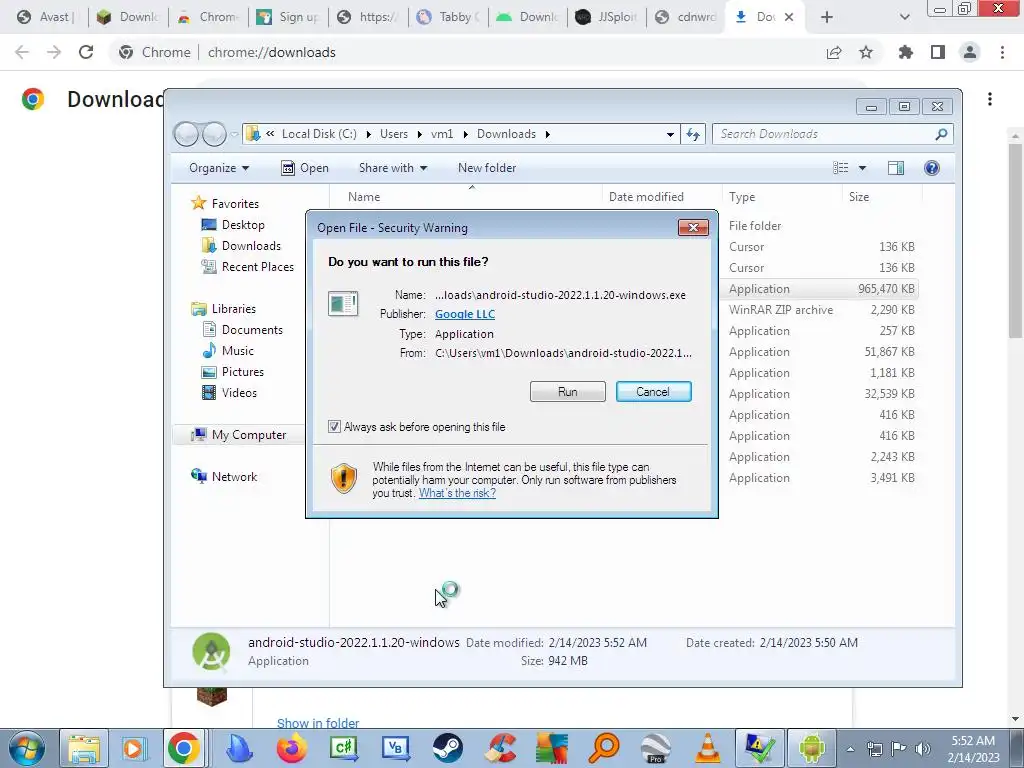Open a new Chrome tab

point(827,17)
